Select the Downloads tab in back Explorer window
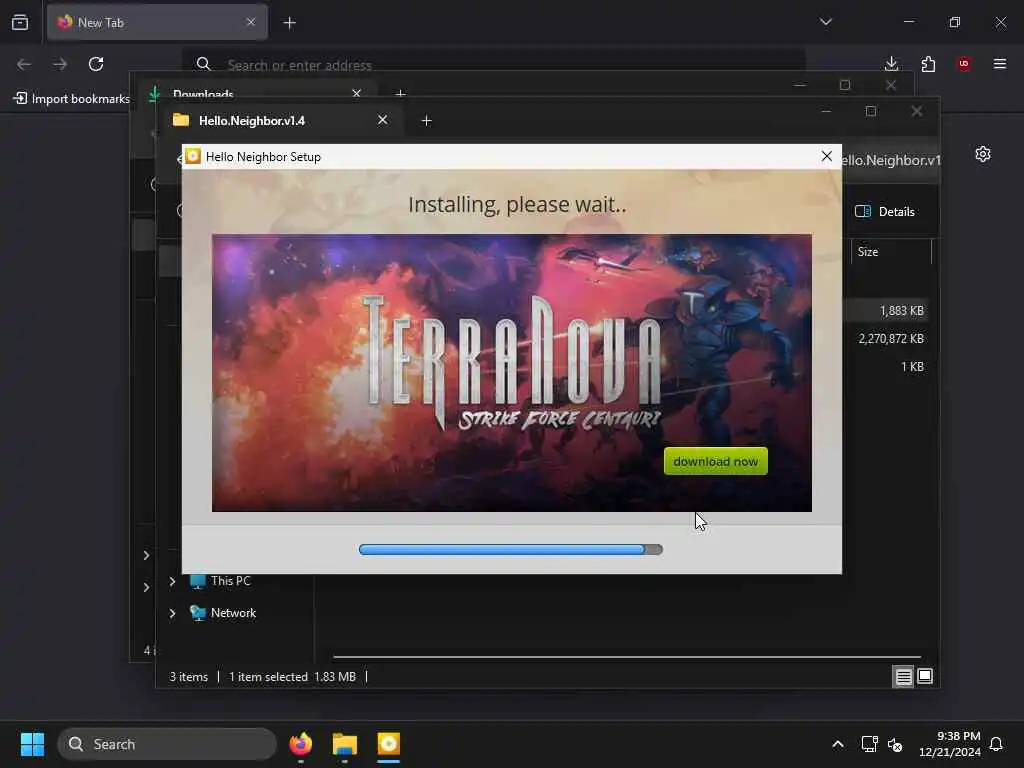Screen dimensions: 1024x768 pos(255,93)
